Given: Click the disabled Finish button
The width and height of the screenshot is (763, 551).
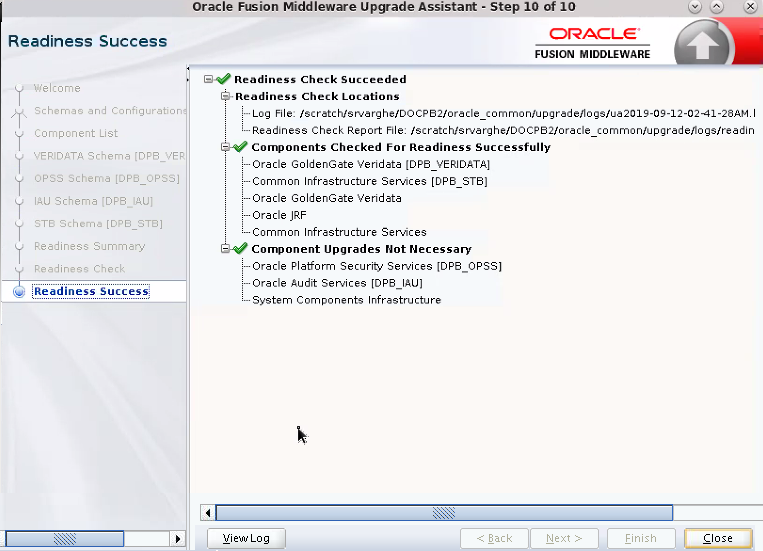Looking at the screenshot, I should pos(641,538).
